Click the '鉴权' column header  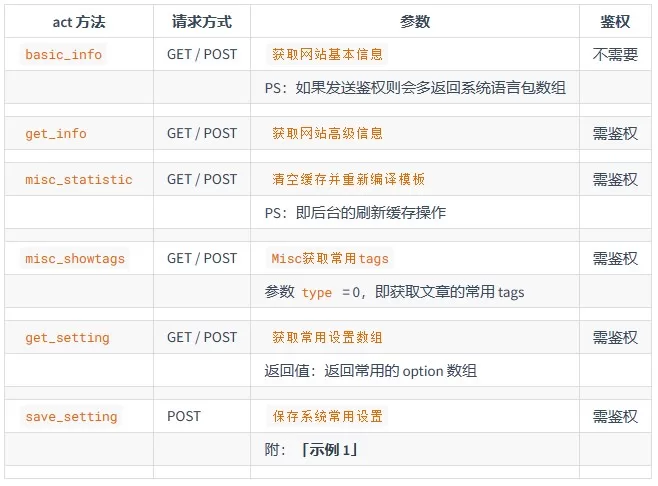pyautogui.click(x=615, y=22)
